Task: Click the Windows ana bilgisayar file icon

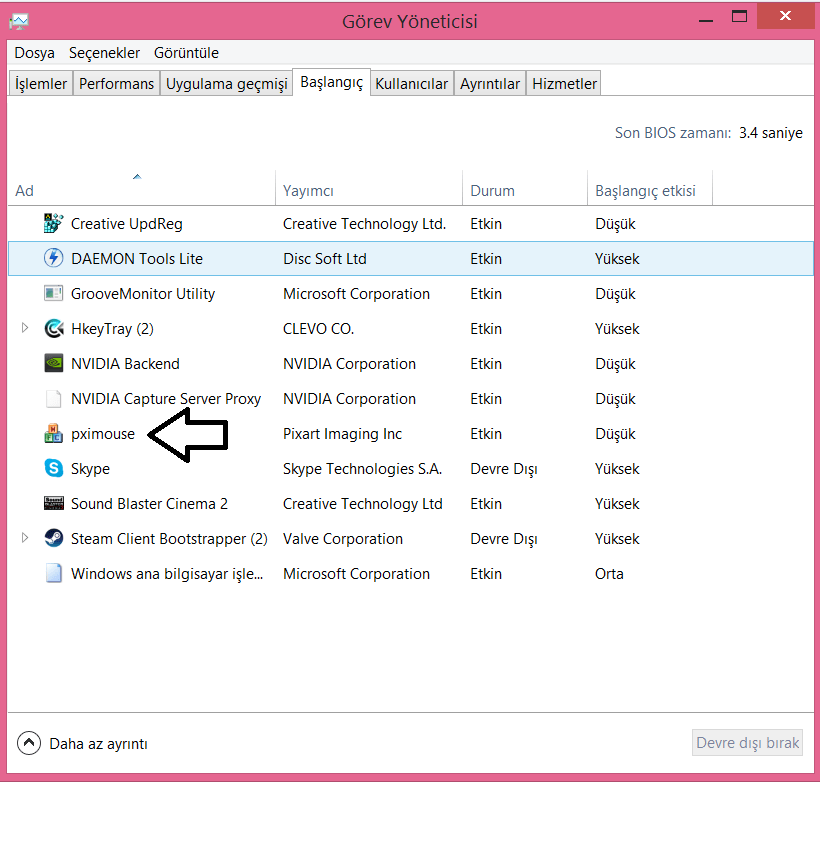Action: [x=53, y=573]
